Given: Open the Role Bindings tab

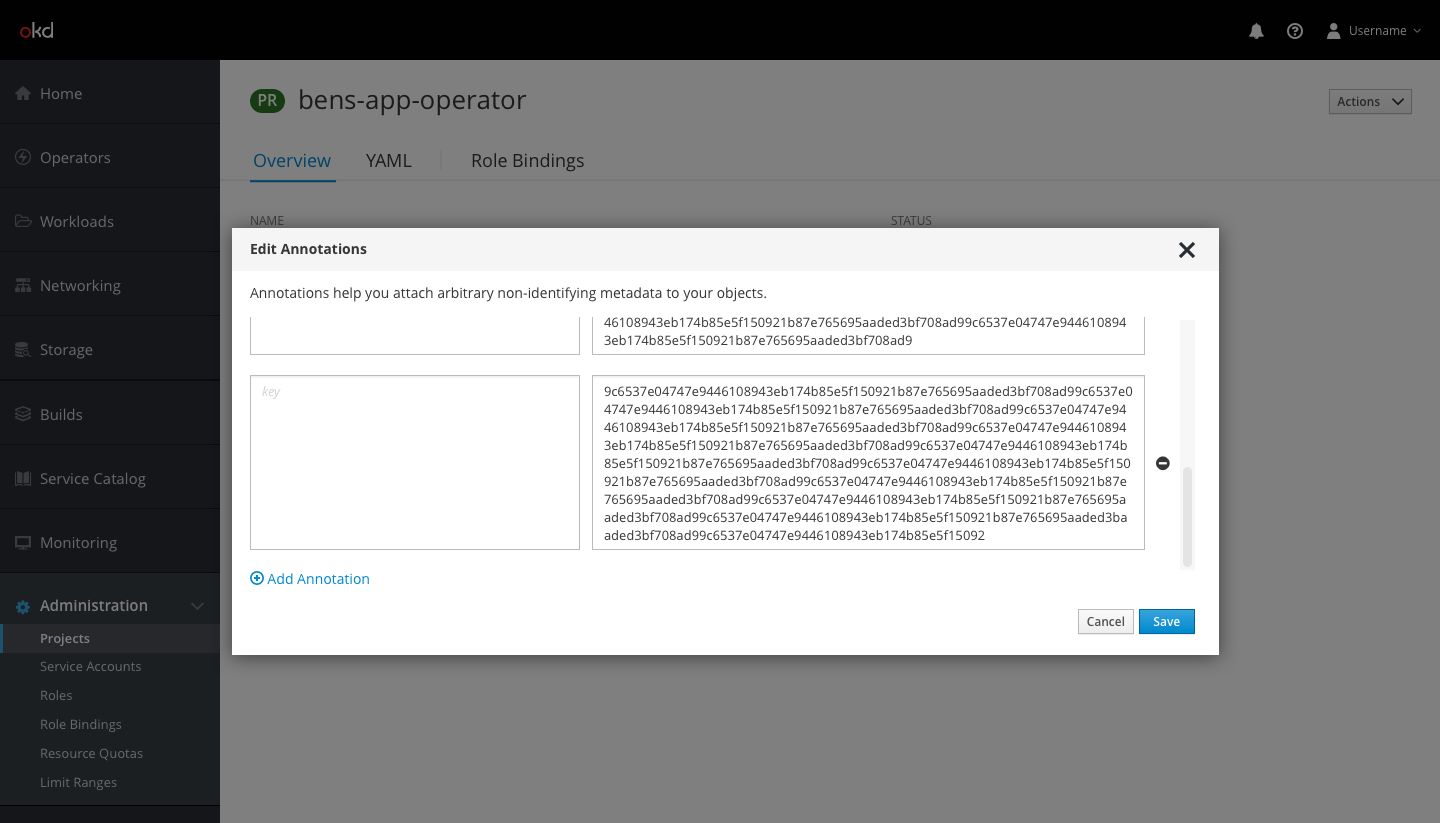Looking at the screenshot, I should 528,160.
